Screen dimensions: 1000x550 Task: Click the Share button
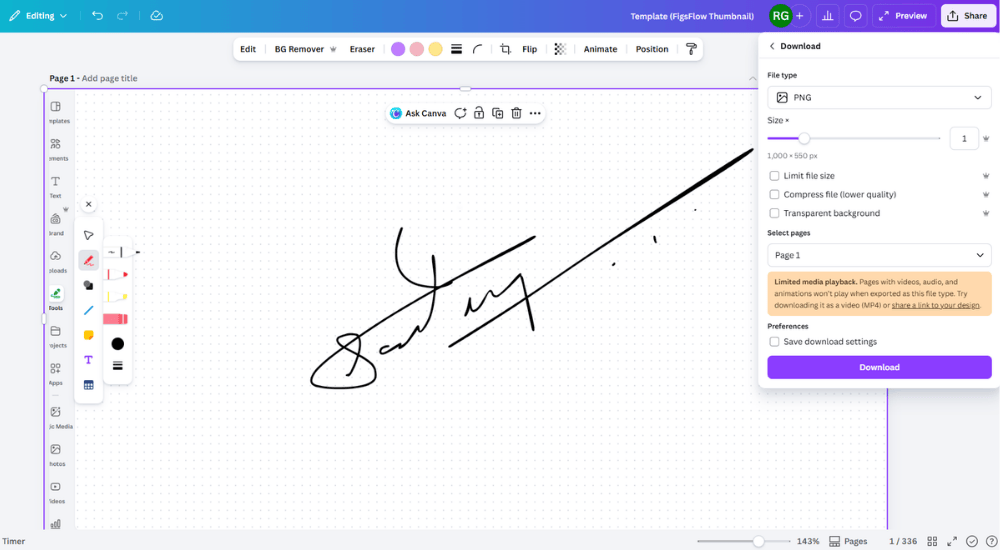[x=967, y=16]
